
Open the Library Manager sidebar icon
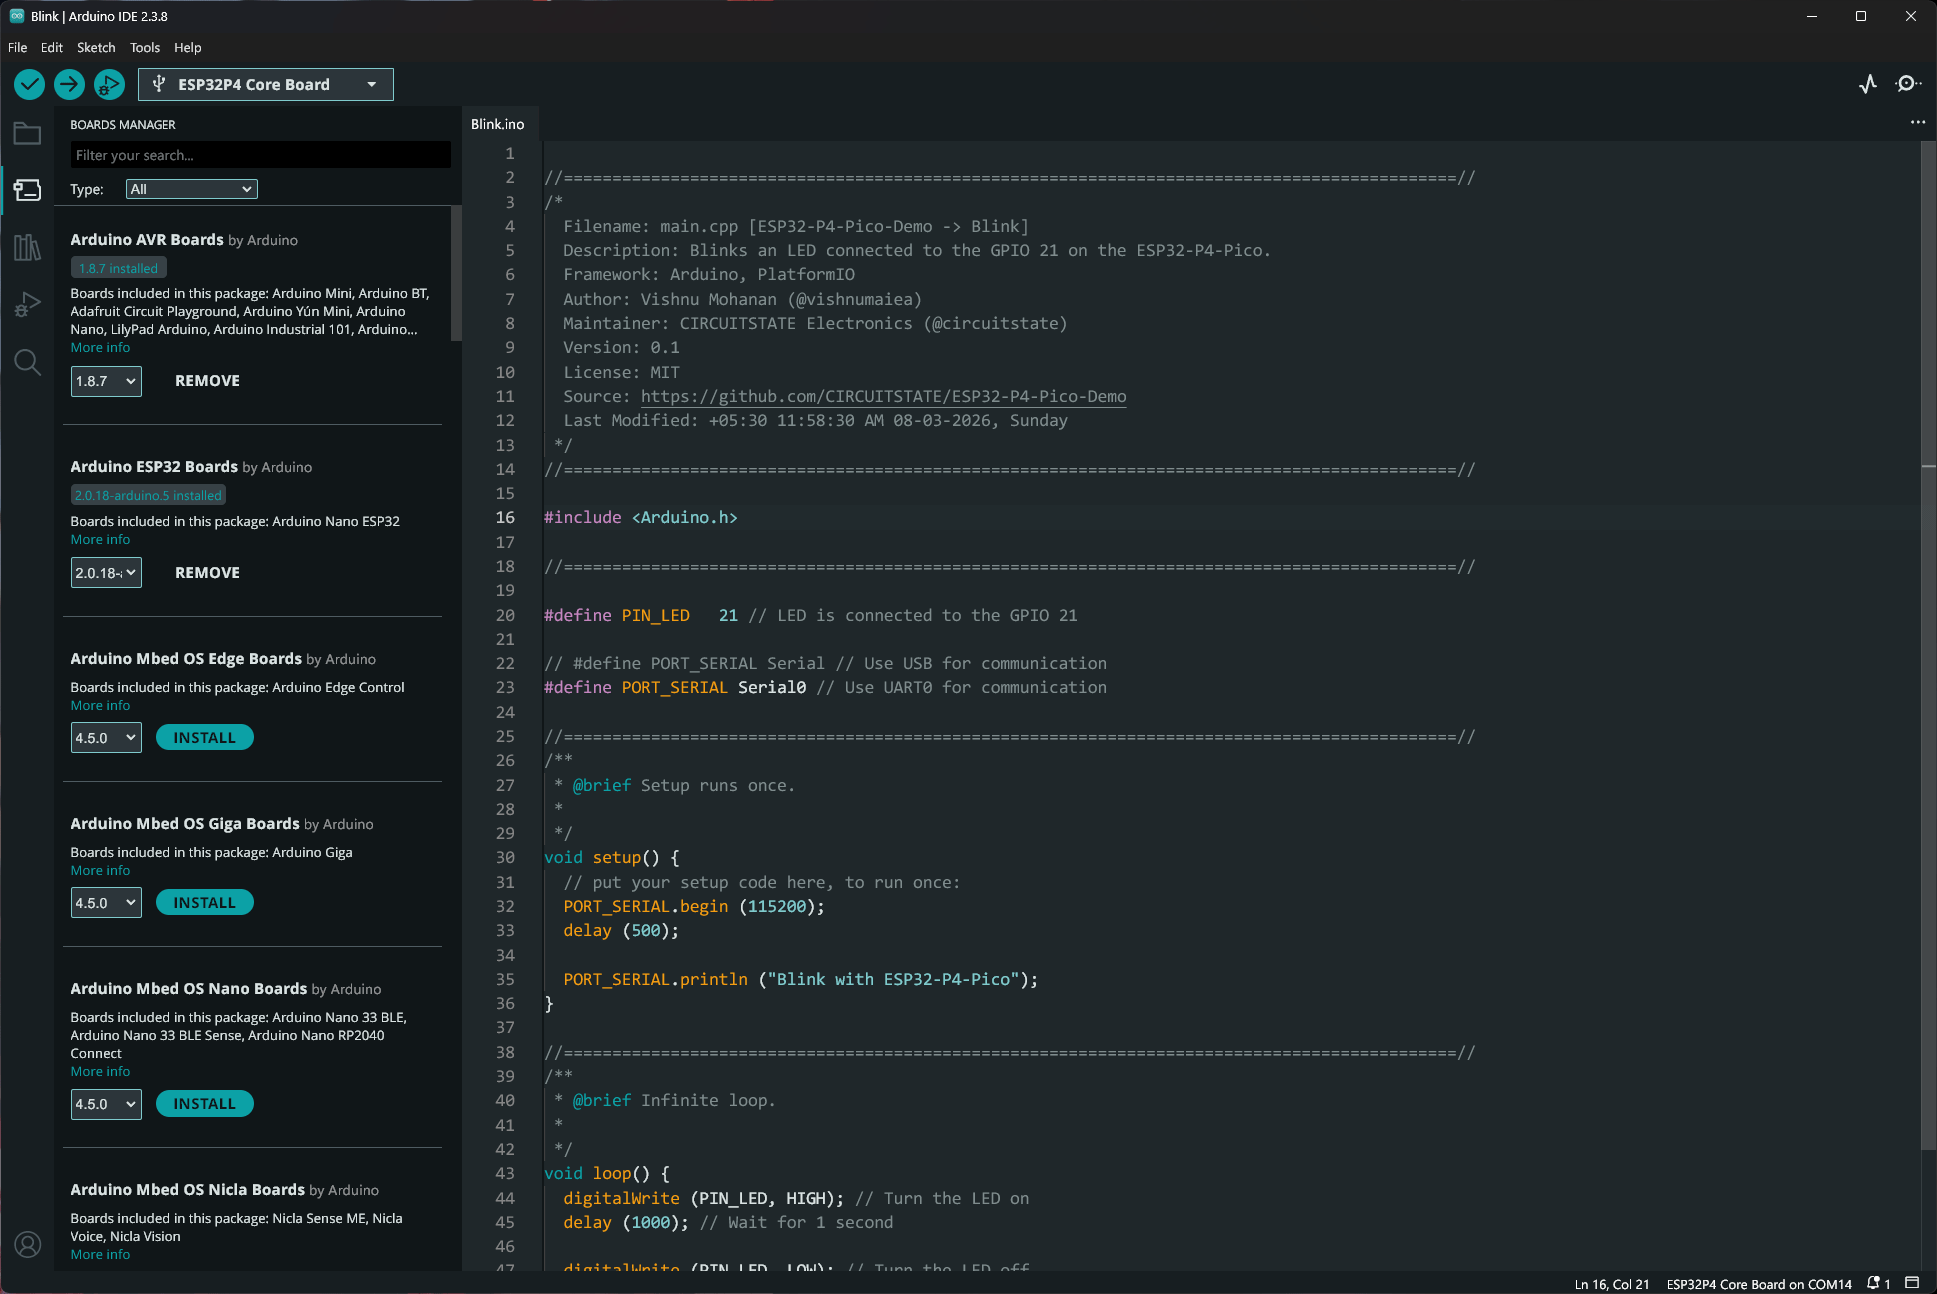point(28,247)
